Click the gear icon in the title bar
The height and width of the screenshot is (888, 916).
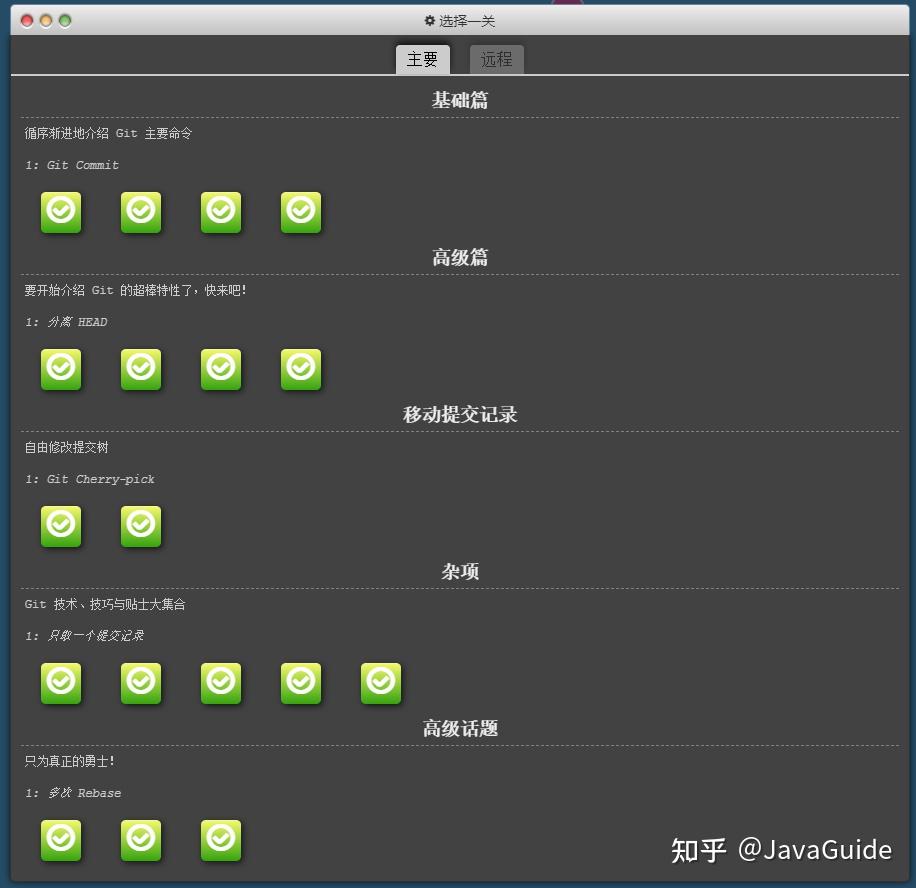[x=429, y=21]
